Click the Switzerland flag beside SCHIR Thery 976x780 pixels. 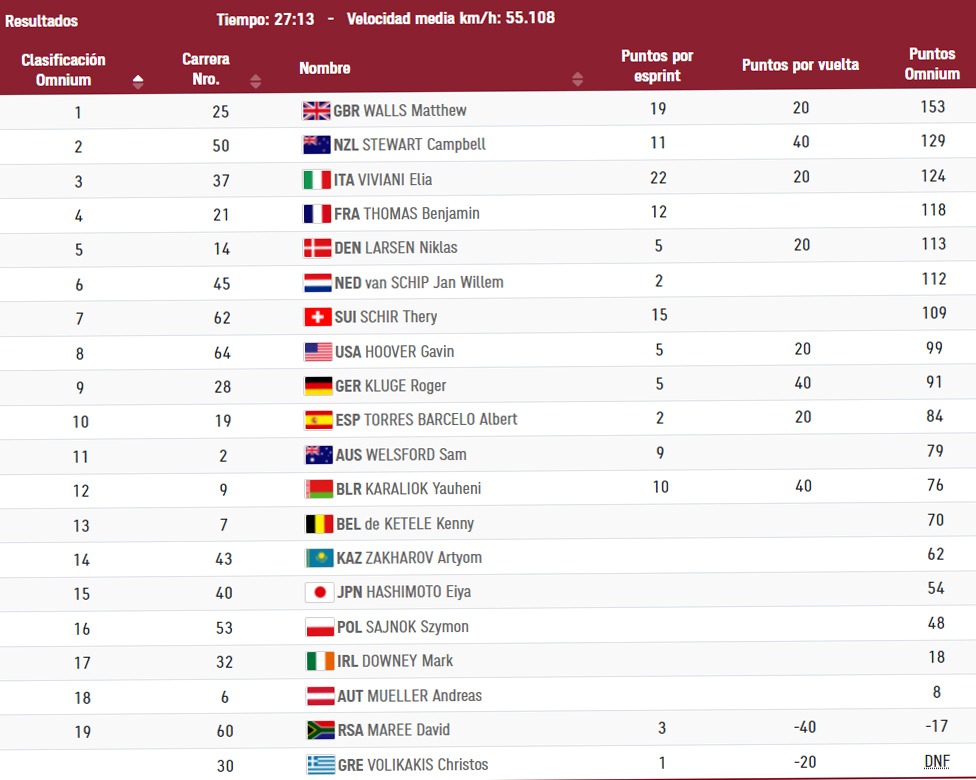[x=317, y=317]
